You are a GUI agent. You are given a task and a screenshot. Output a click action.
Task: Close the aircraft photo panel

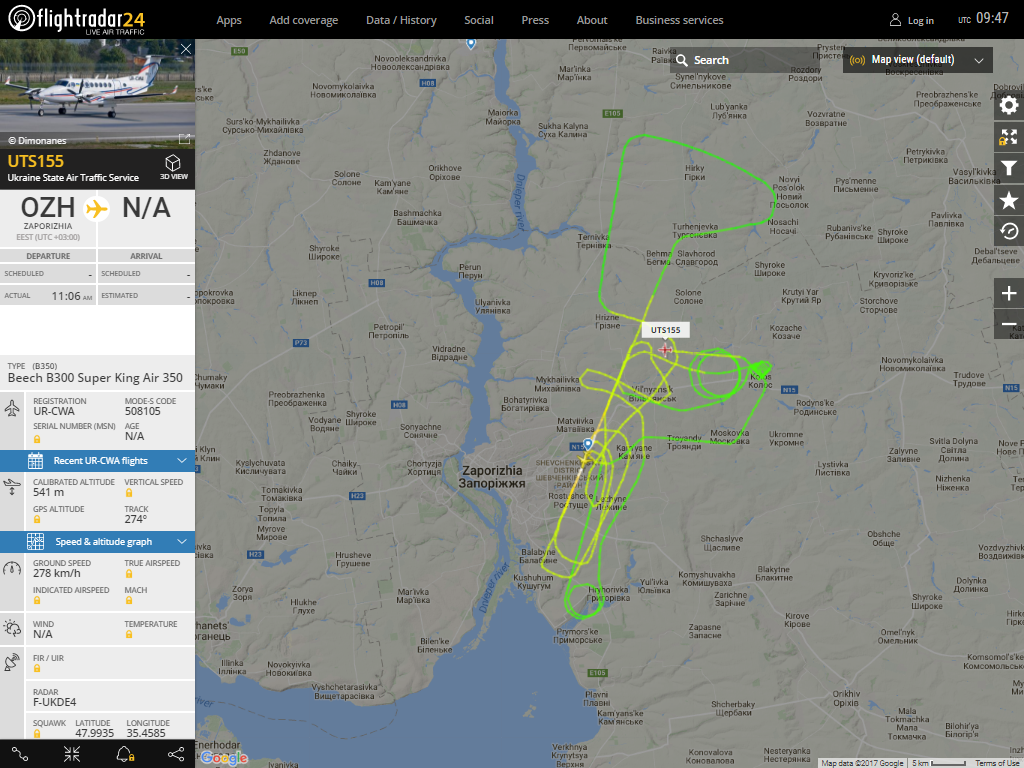click(x=186, y=49)
